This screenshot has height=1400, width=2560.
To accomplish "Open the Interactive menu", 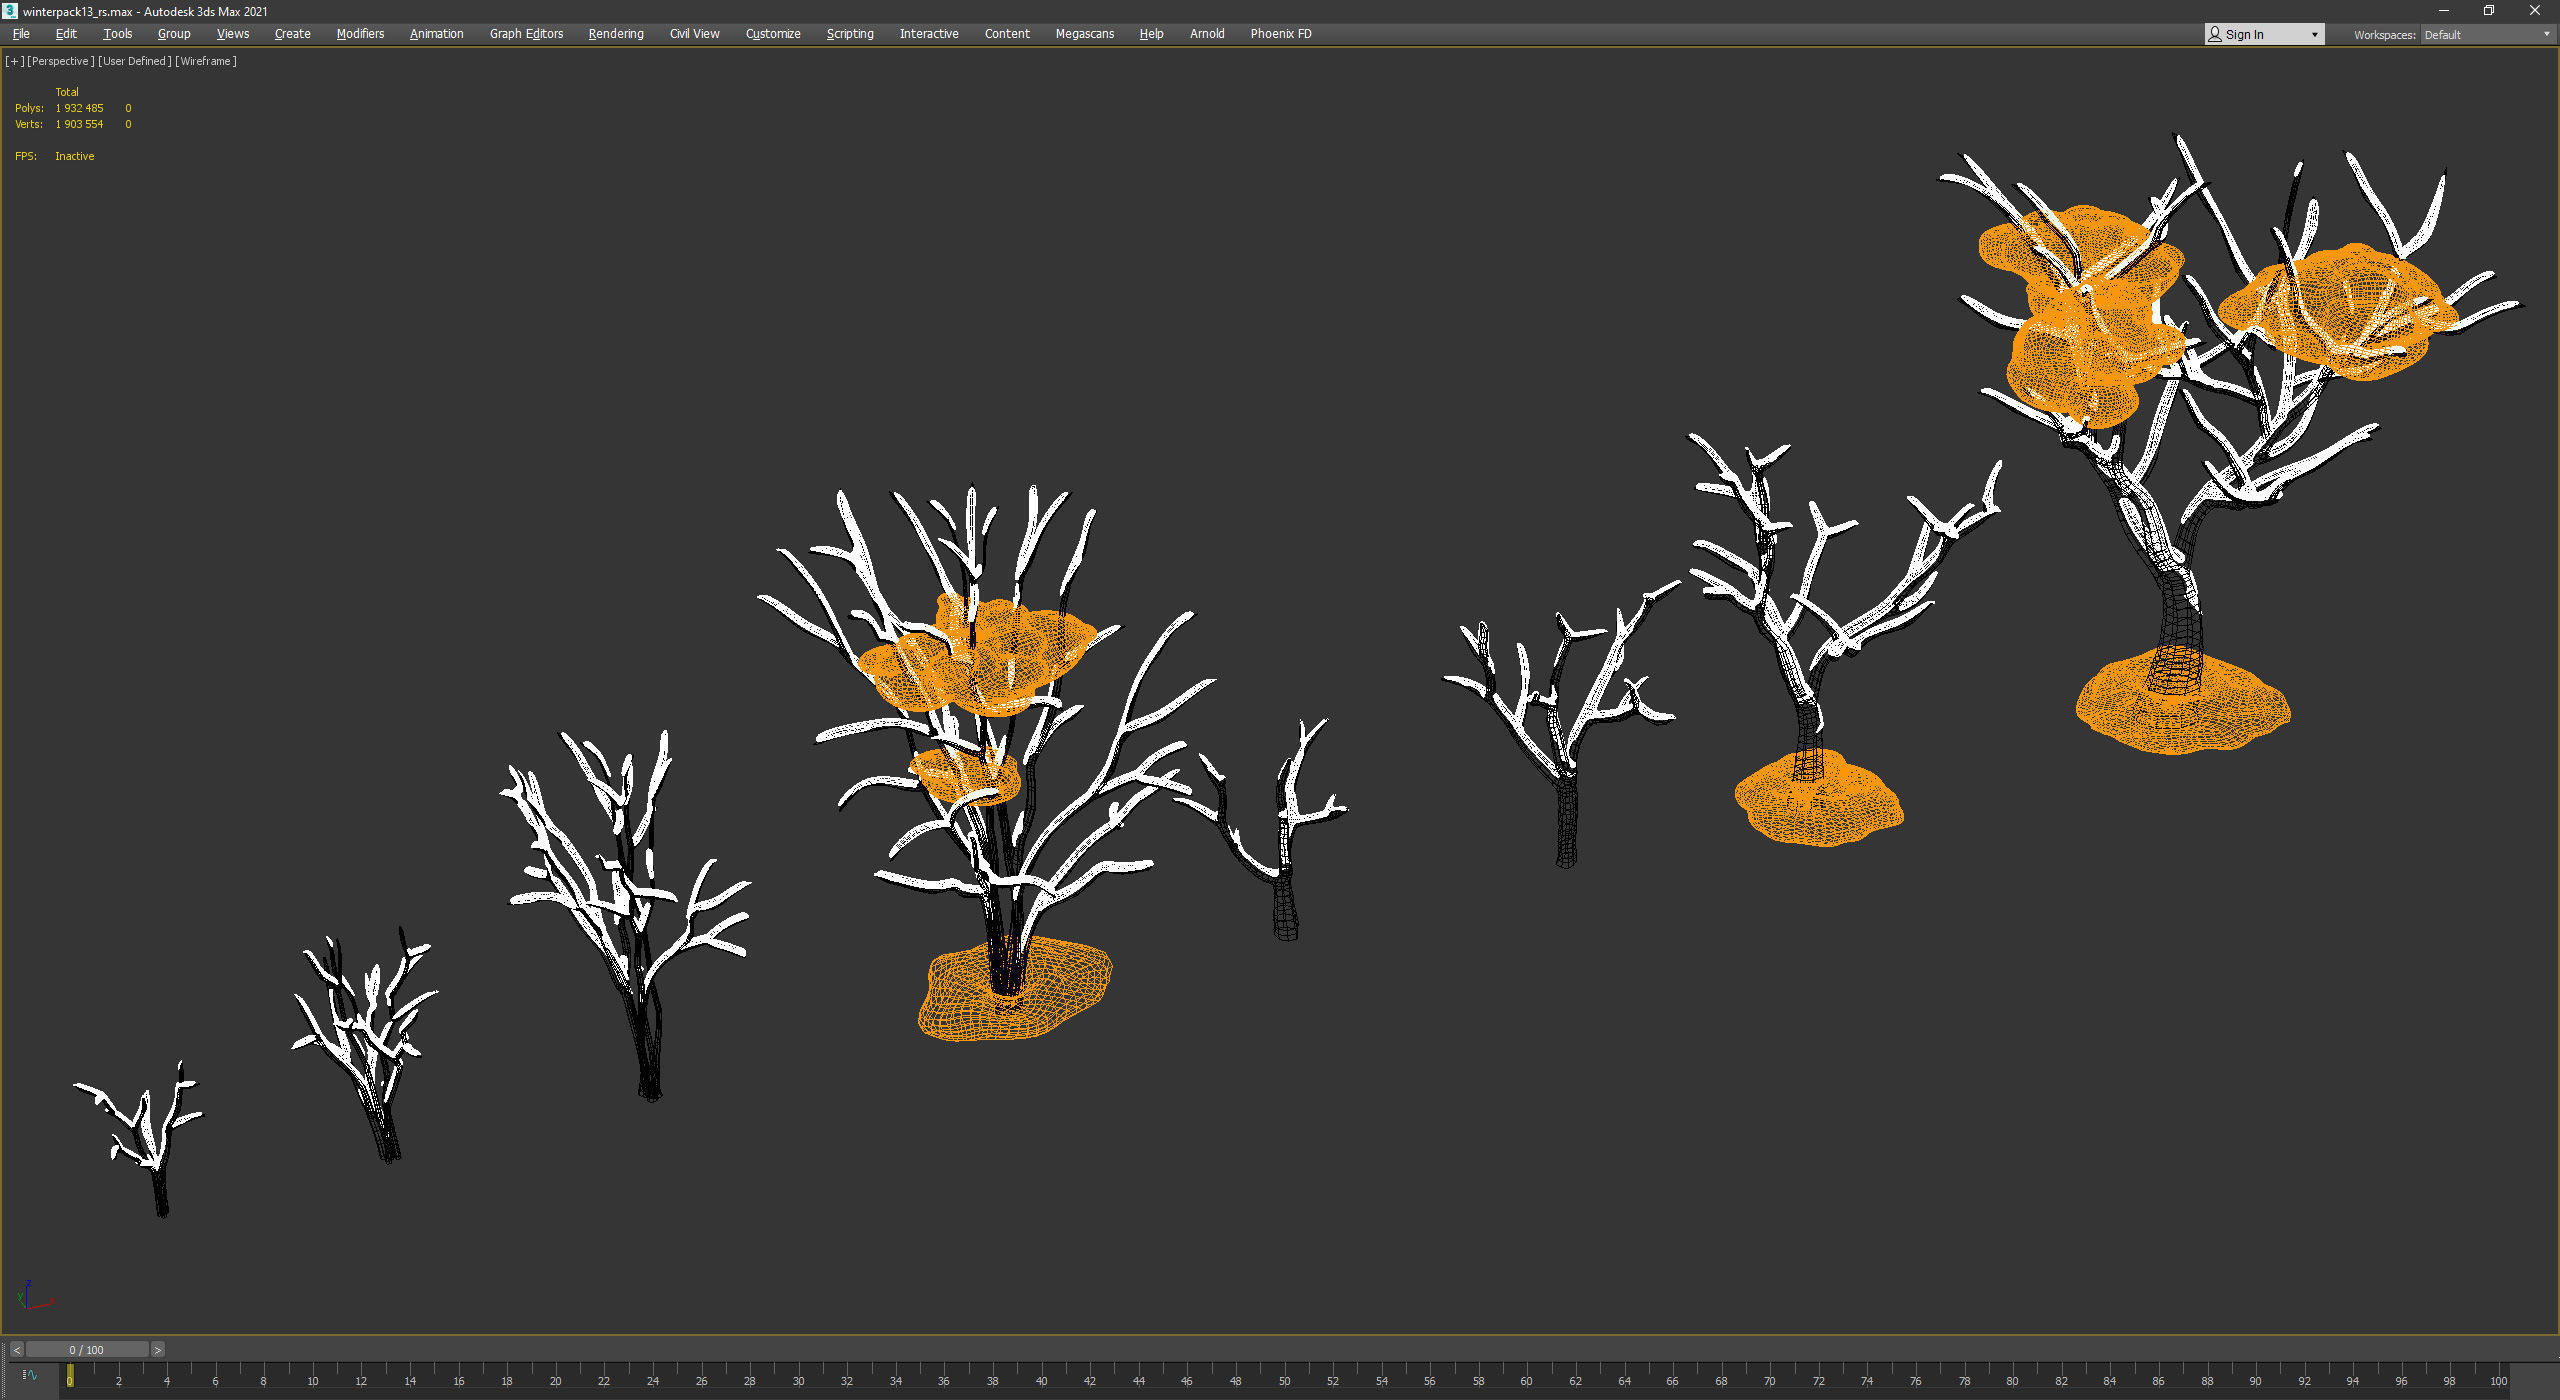I will click(x=929, y=34).
